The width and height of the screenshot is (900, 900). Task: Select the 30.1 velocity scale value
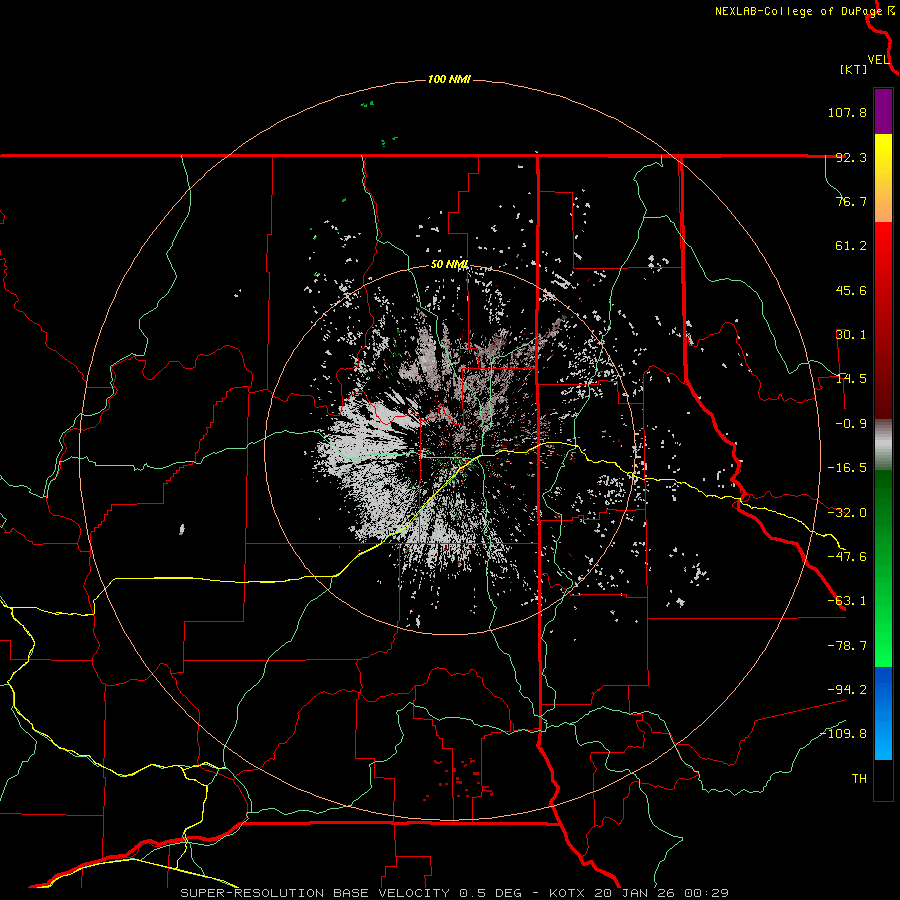(x=851, y=335)
